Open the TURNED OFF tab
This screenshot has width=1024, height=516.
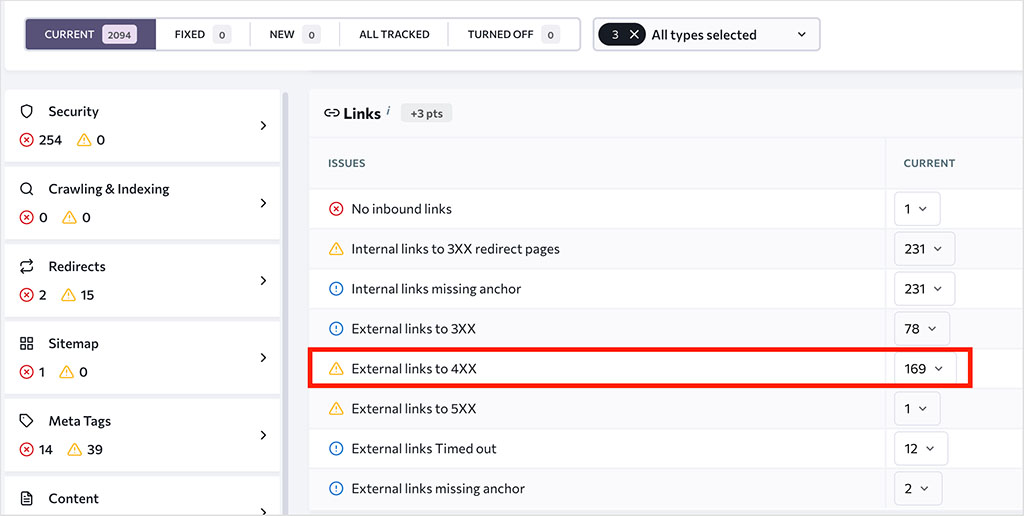(513, 35)
